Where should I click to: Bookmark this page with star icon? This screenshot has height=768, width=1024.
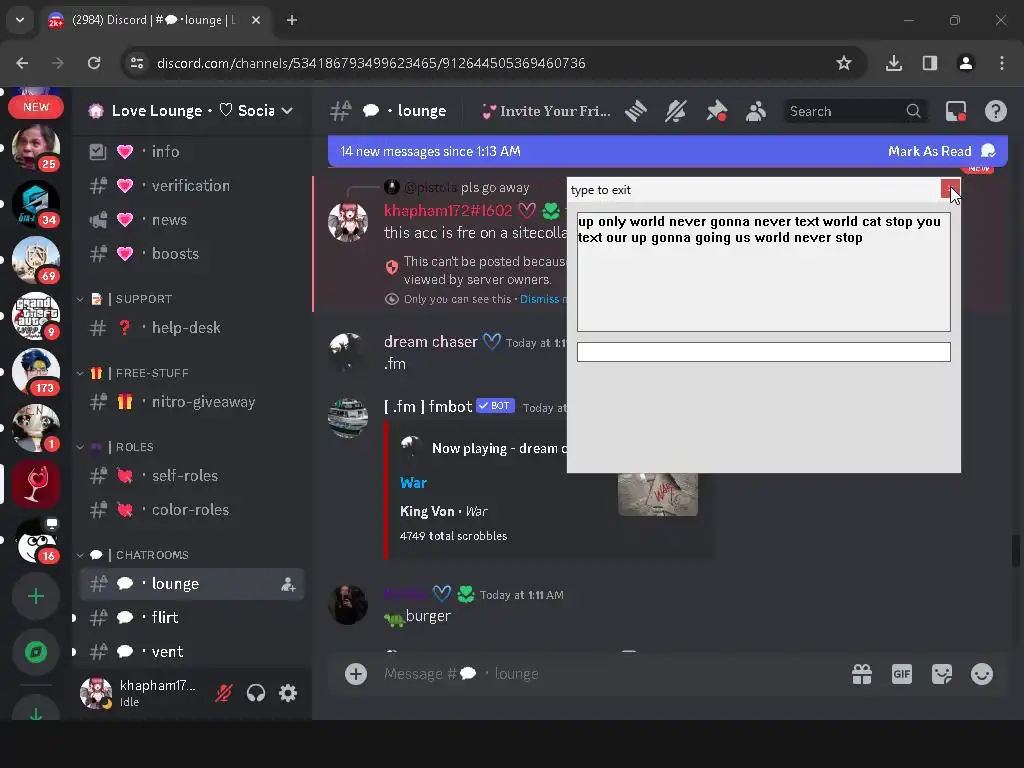click(x=844, y=63)
